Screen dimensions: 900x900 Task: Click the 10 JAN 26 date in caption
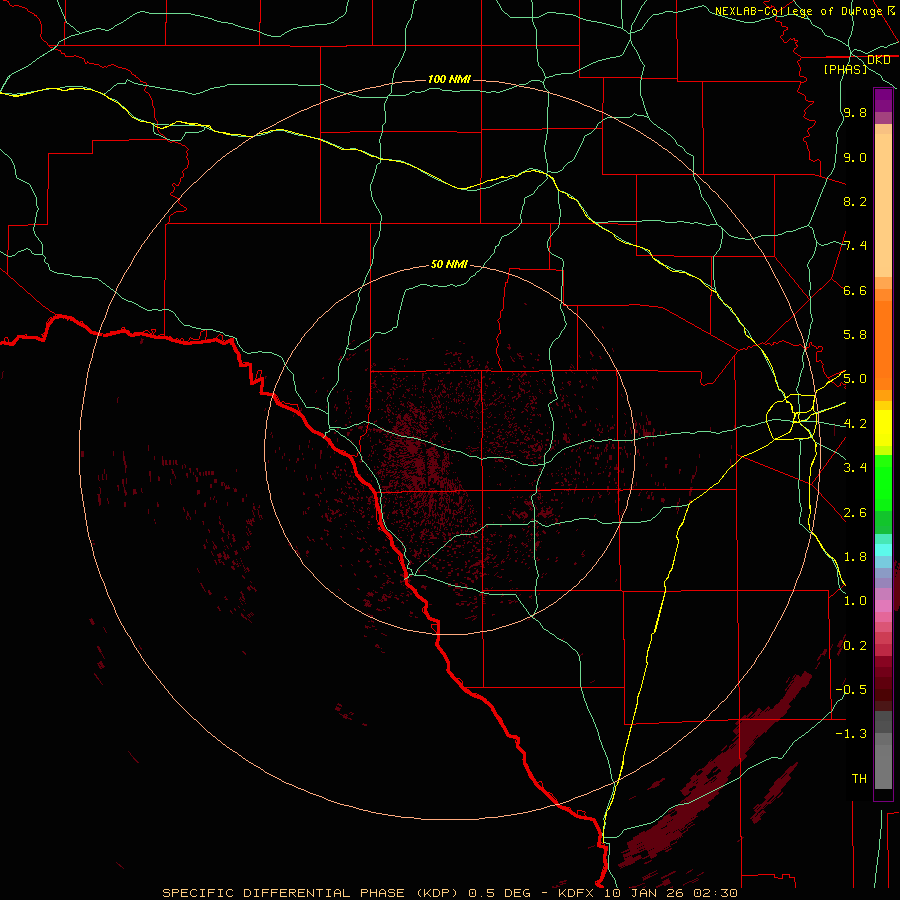pos(645,893)
